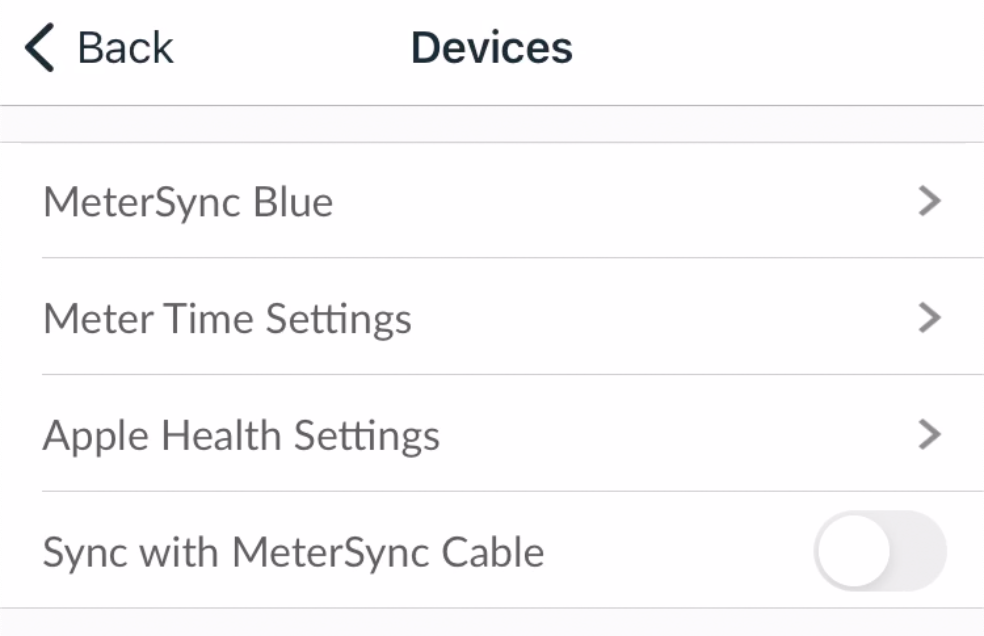The height and width of the screenshot is (636, 984).
Task: Click the Sync with MeterSync Cable label
Action: (293, 552)
